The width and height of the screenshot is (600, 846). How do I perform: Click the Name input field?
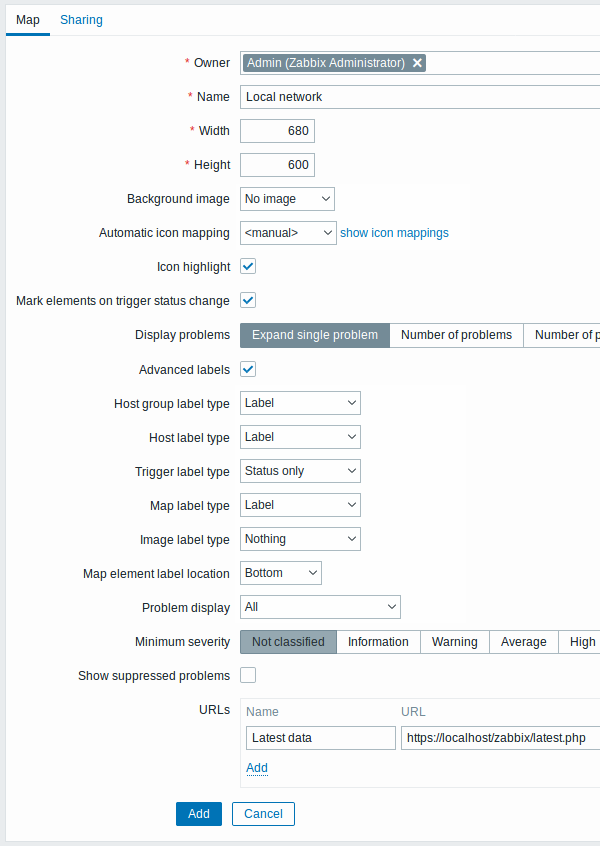click(x=420, y=97)
